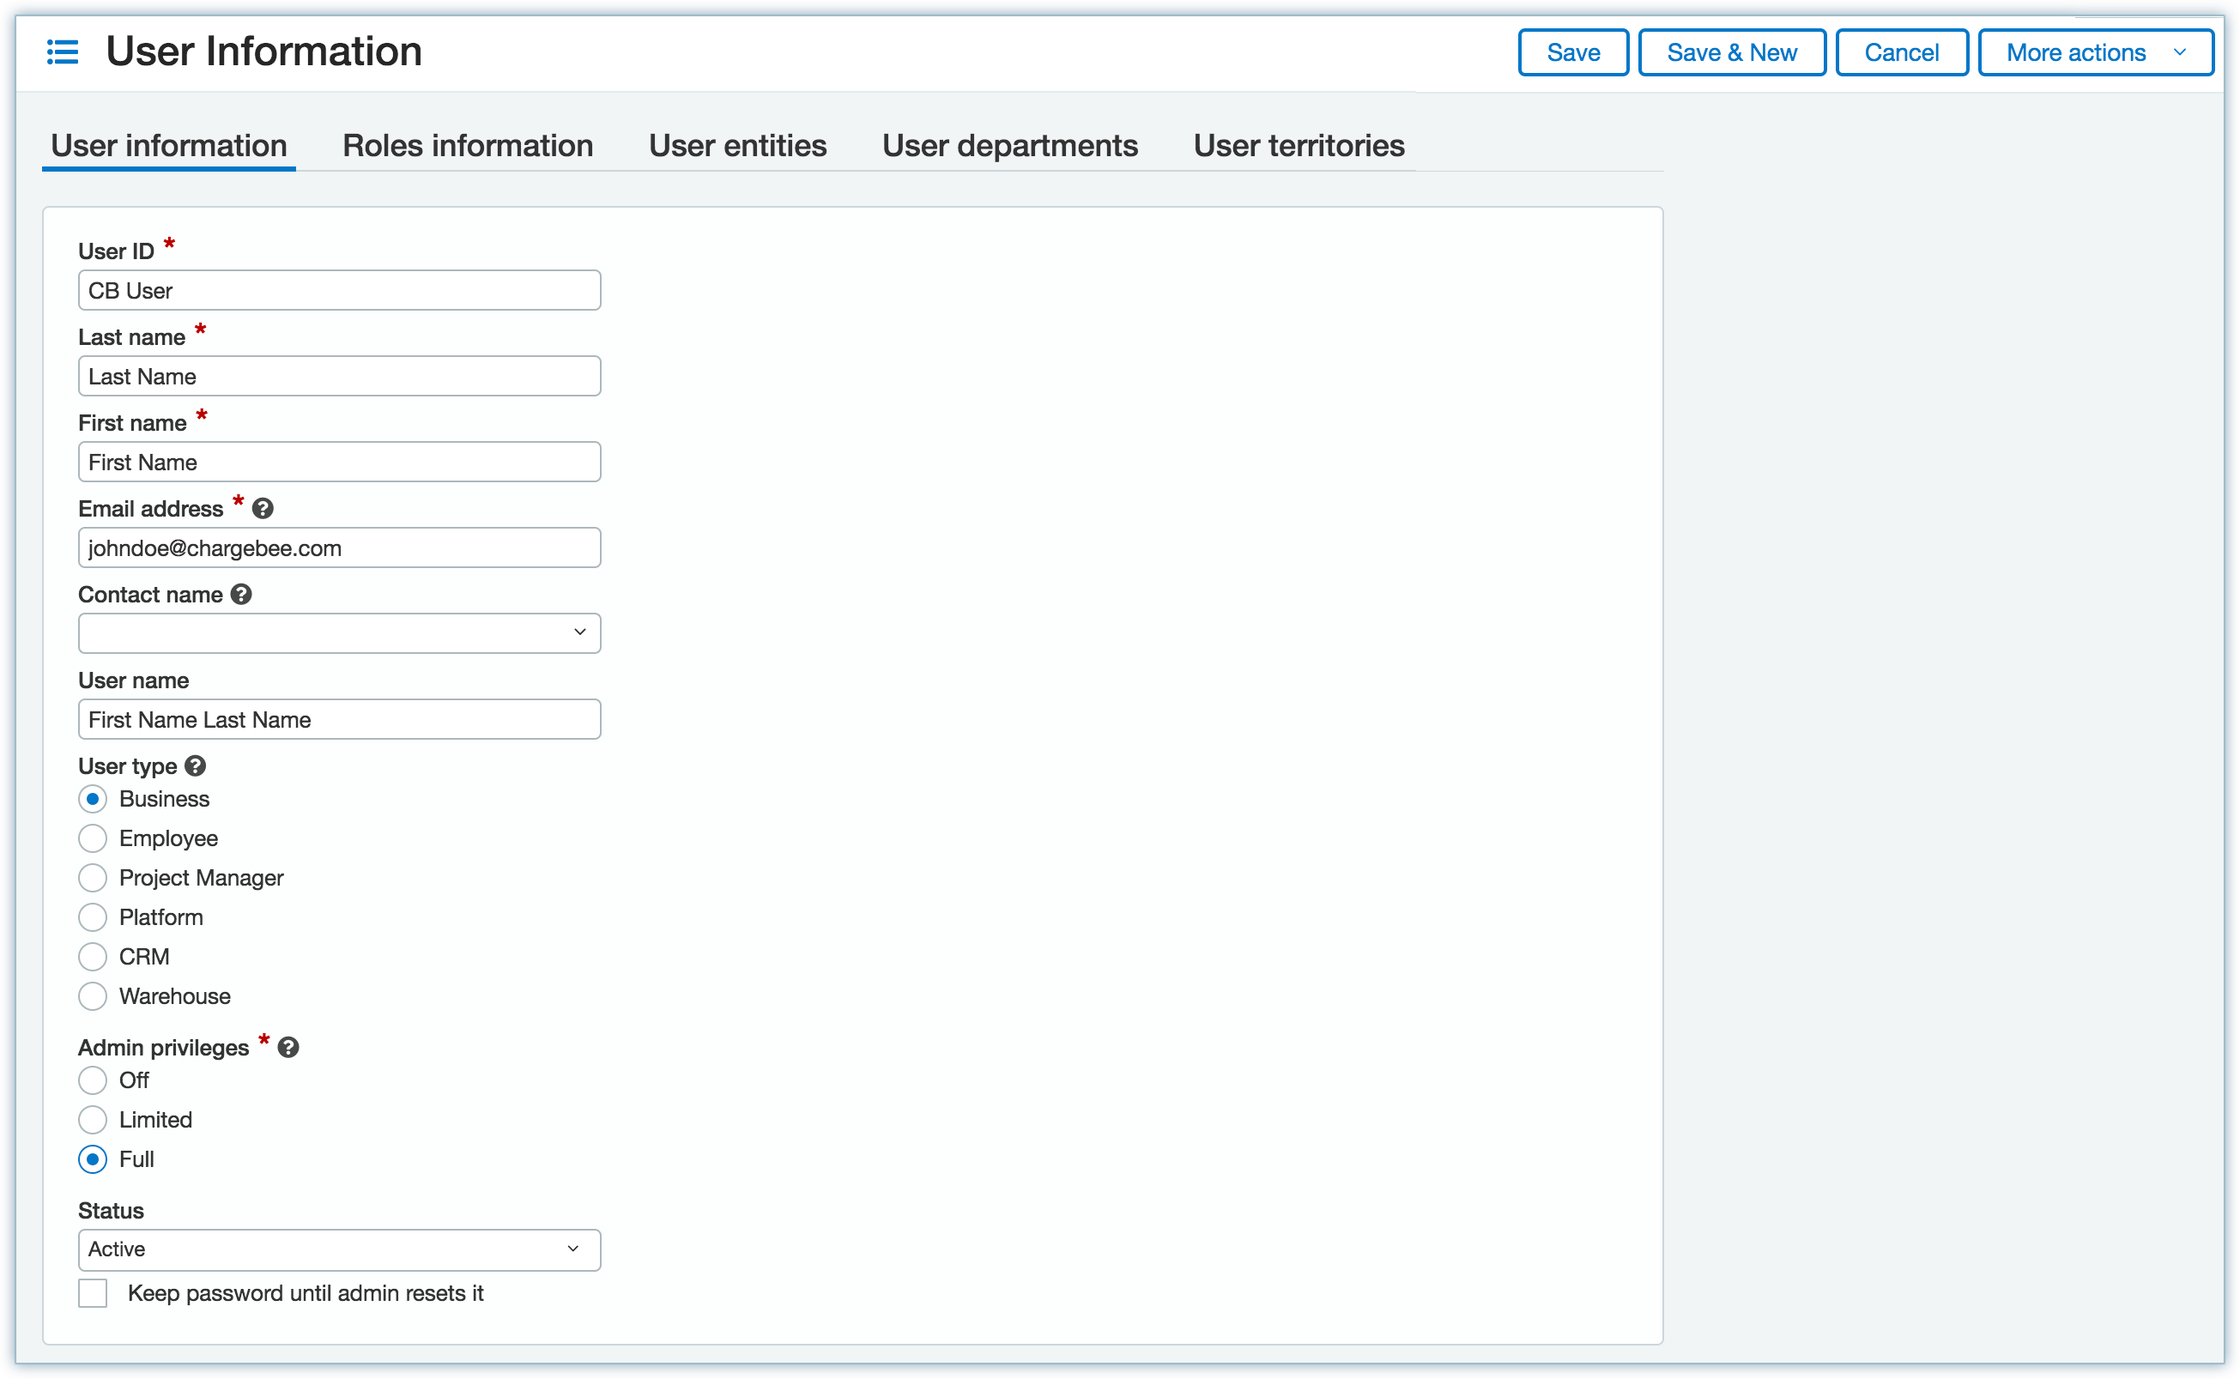2240x1379 pixels.
Task: Choose Warehouse as the user type
Action: [93, 996]
